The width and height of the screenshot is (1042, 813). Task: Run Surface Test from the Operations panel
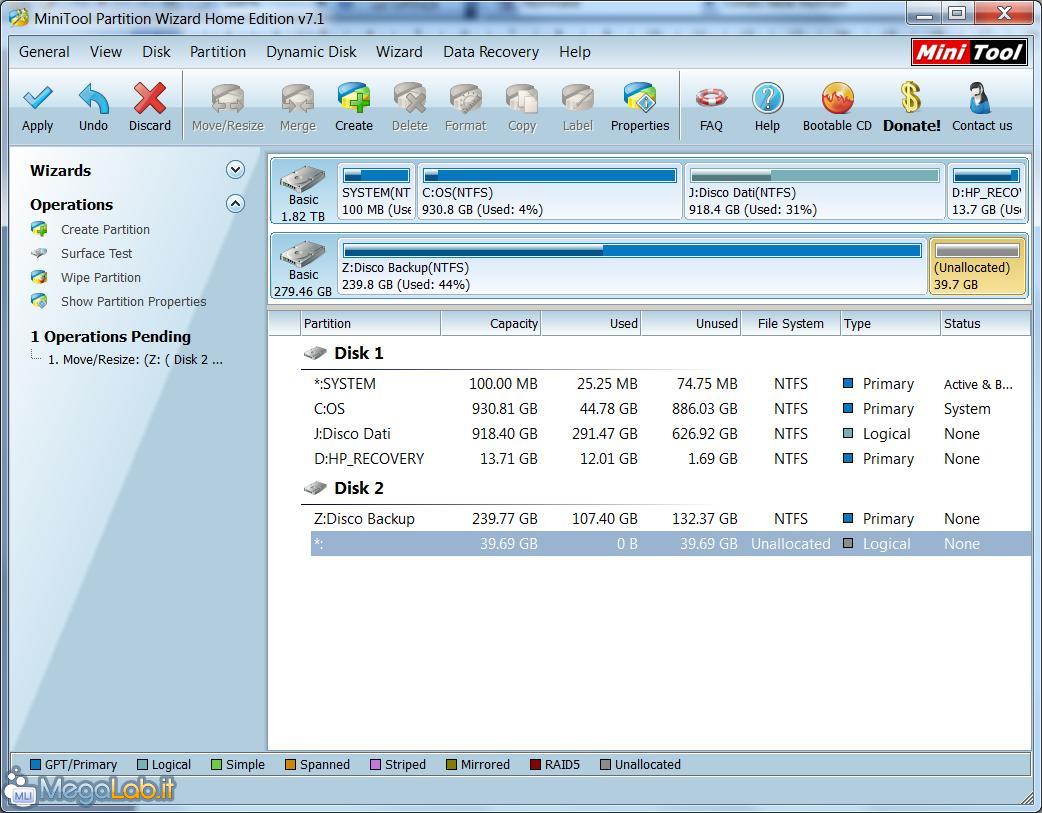(x=96, y=253)
